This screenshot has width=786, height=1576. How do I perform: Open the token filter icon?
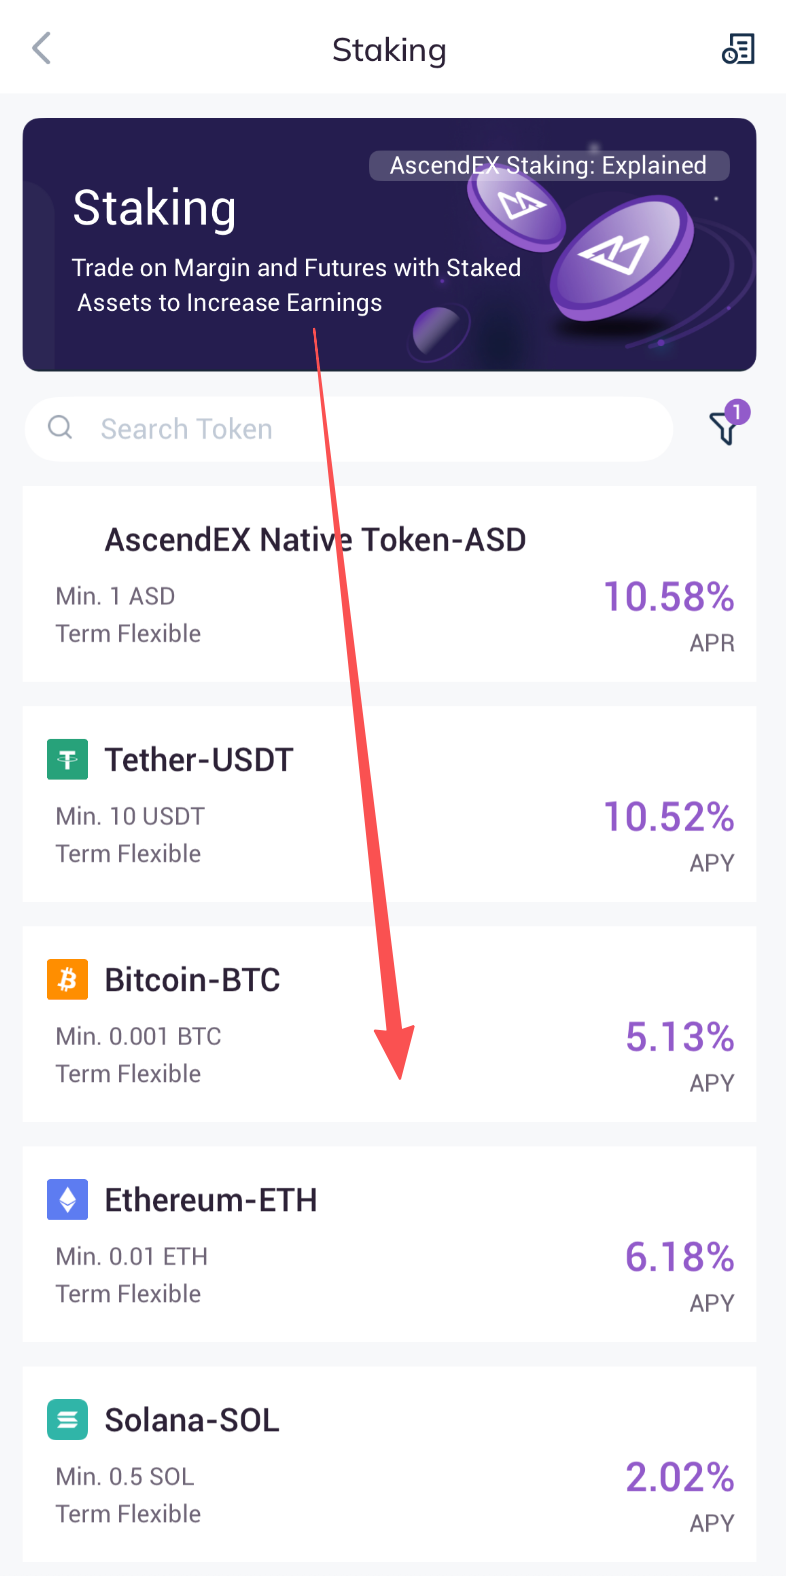(x=726, y=427)
